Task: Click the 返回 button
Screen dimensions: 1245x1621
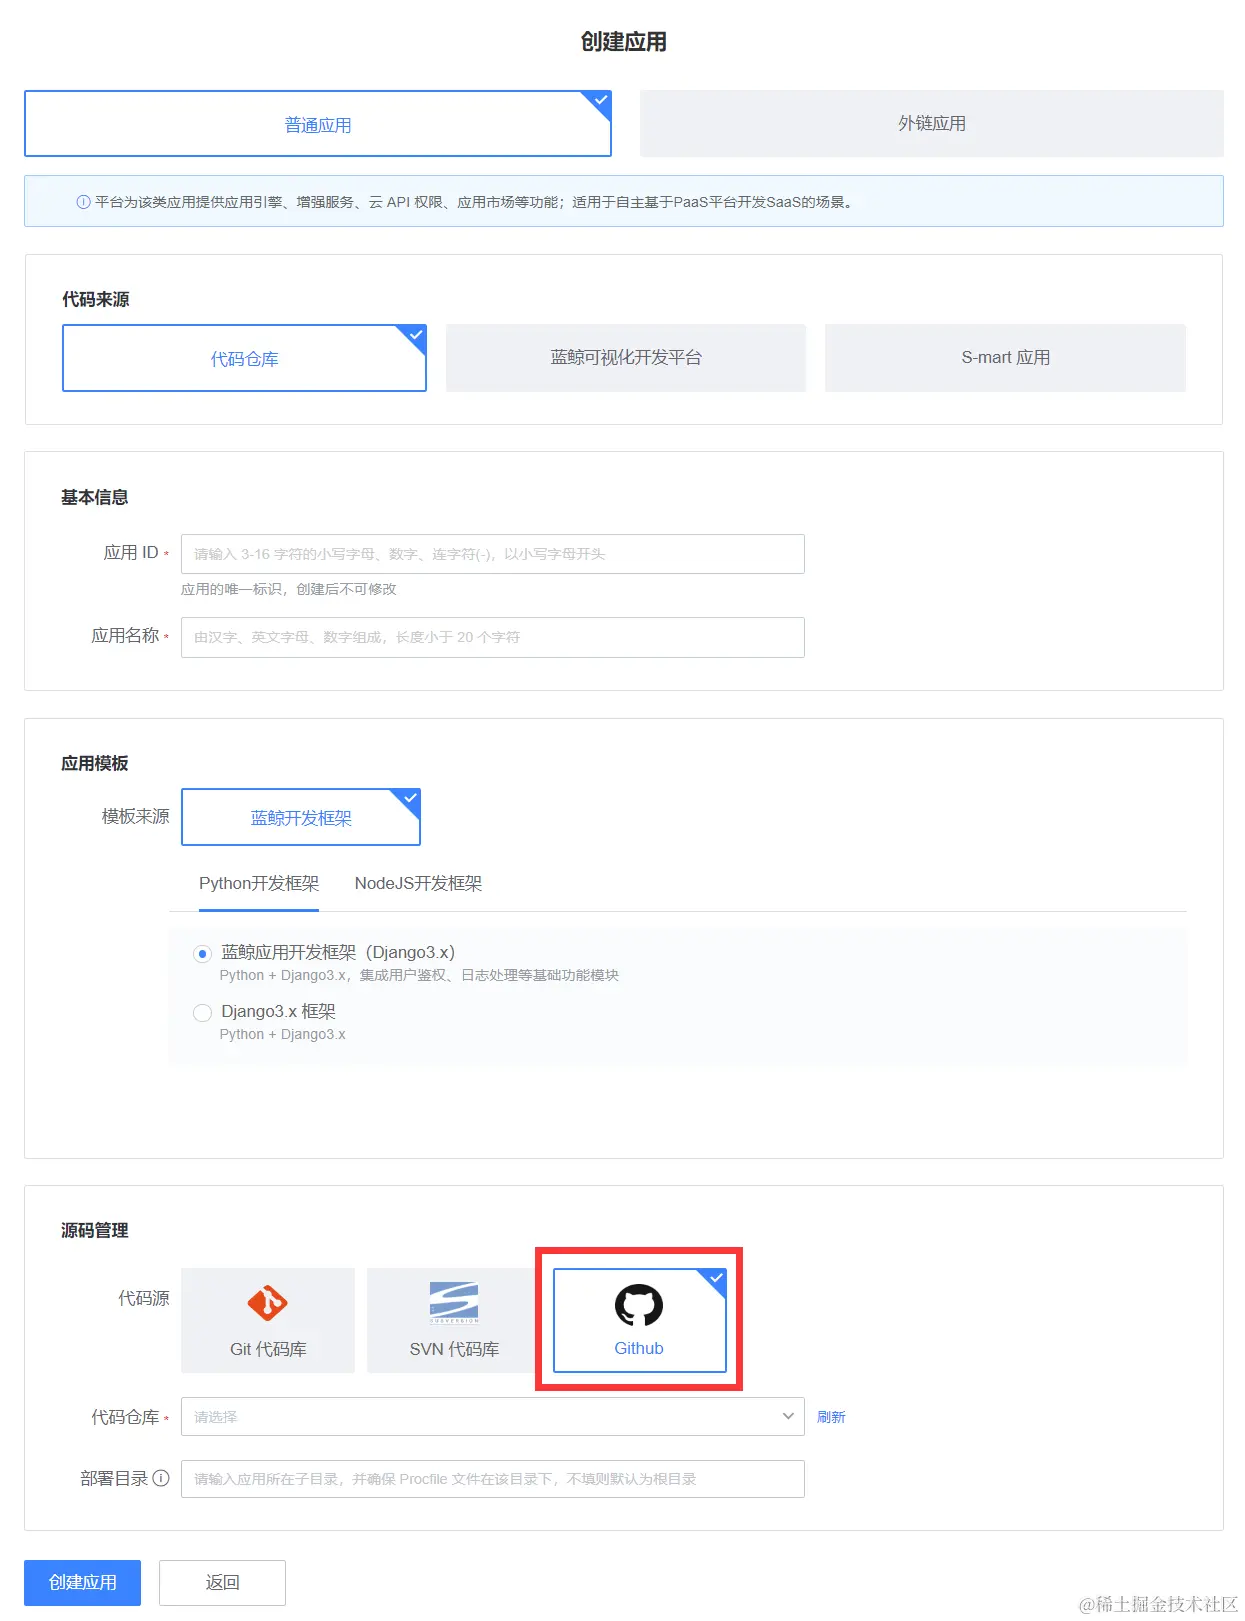Action: [x=222, y=1582]
